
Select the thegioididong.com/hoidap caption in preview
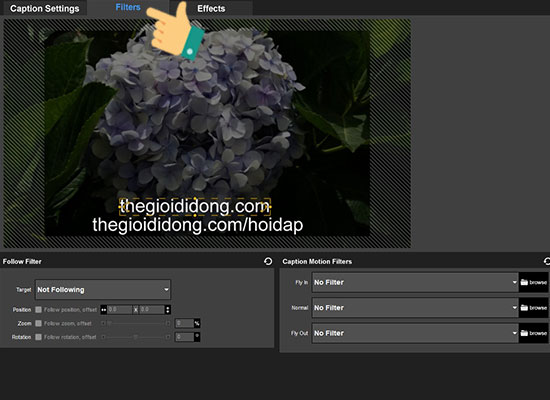(197, 225)
